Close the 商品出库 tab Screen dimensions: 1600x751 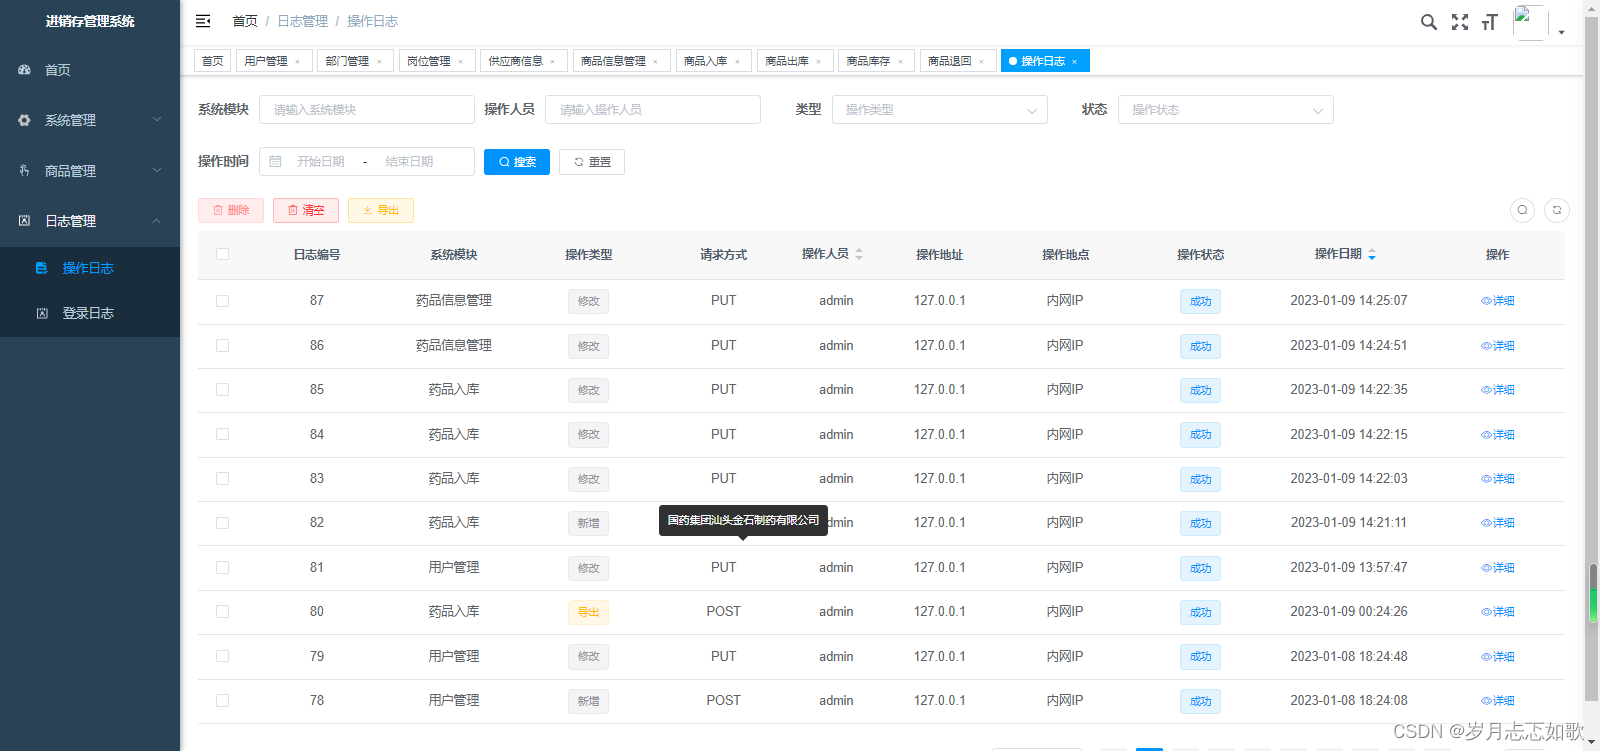818,62
